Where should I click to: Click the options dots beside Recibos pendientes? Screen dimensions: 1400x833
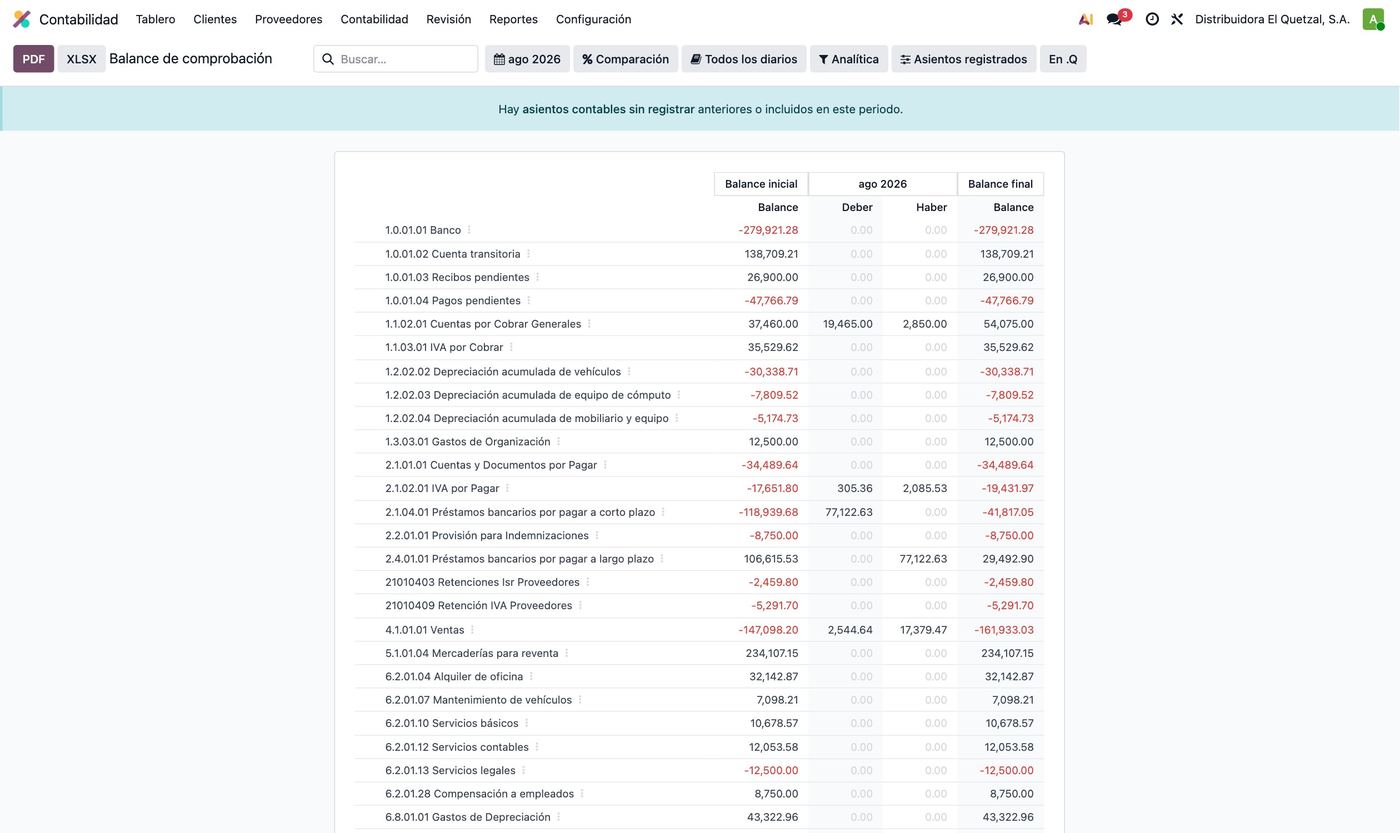pyautogui.click(x=537, y=277)
